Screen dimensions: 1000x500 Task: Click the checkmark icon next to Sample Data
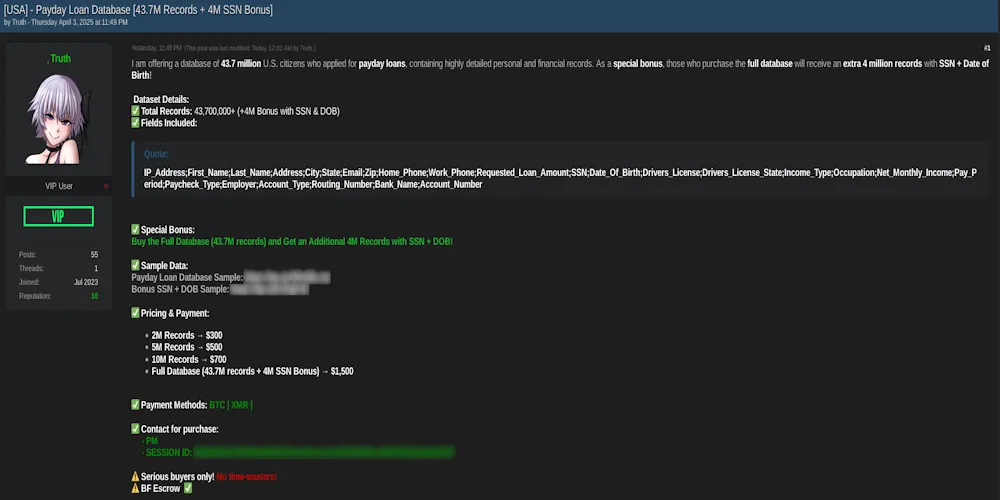[x=136, y=265]
